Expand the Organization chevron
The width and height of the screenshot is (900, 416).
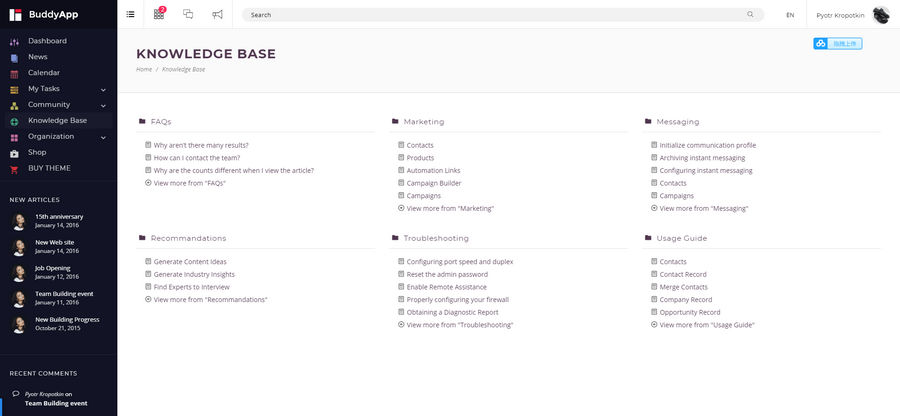pos(103,138)
